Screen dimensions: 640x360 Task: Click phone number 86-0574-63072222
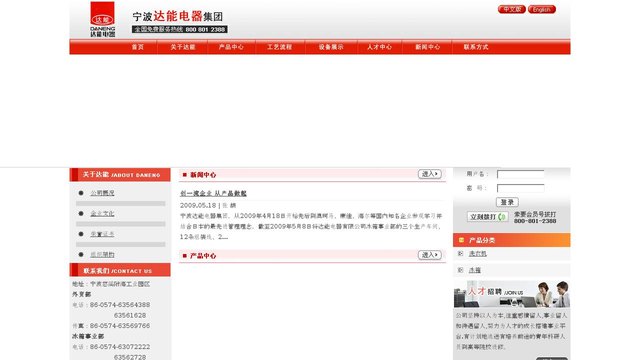120,347
